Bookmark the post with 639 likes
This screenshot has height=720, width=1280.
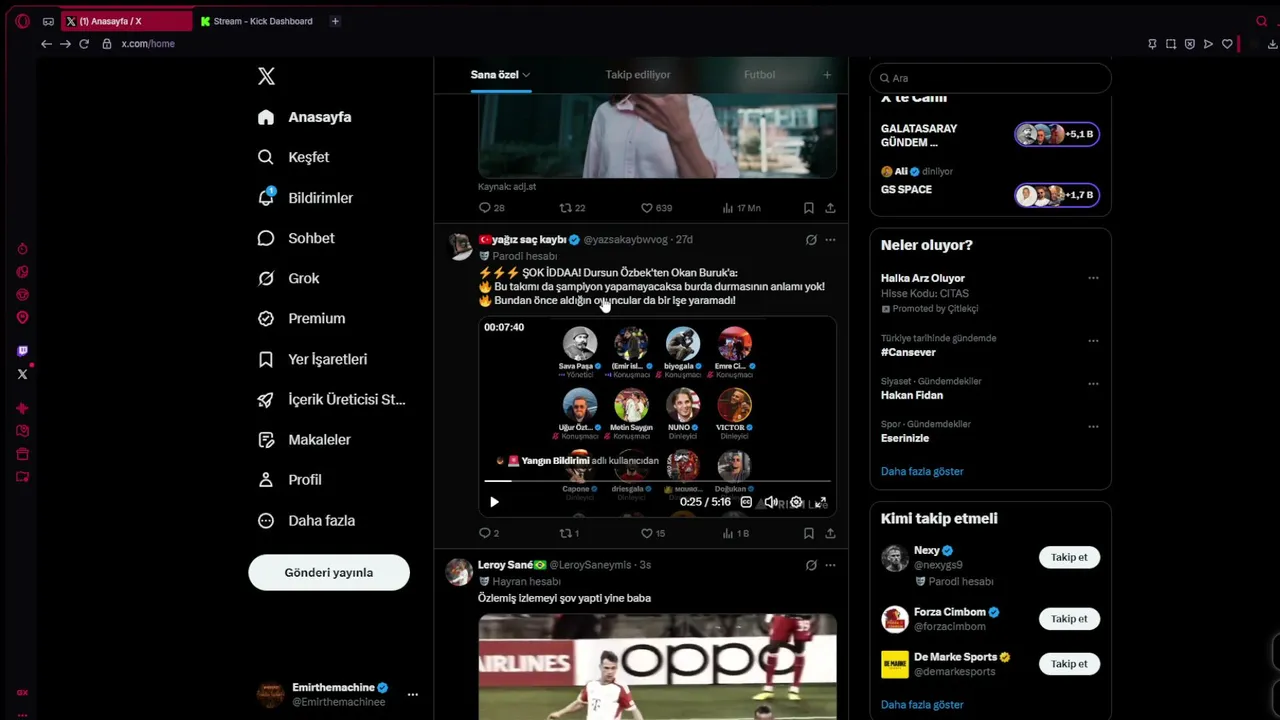coord(808,208)
